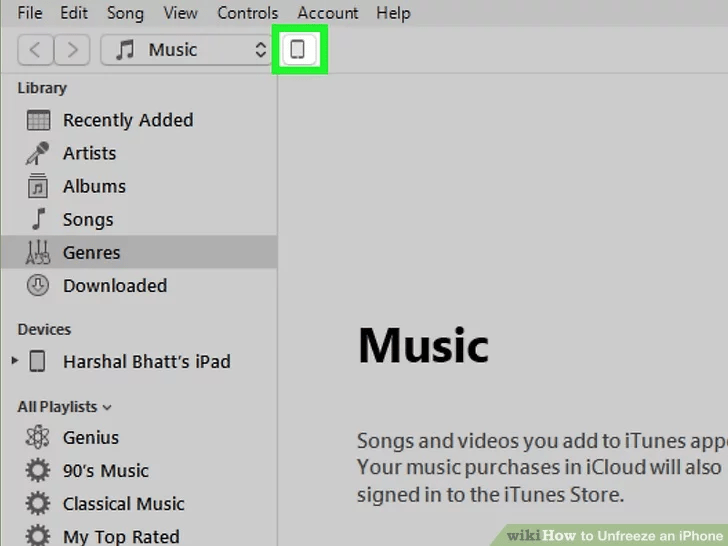
Task: Click the Classical Music gear icon
Action: pyautogui.click(x=38, y=503)
